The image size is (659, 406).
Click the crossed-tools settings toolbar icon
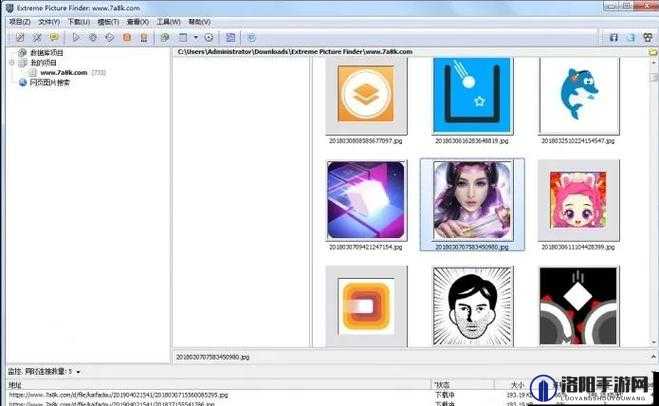coord(37,37)
